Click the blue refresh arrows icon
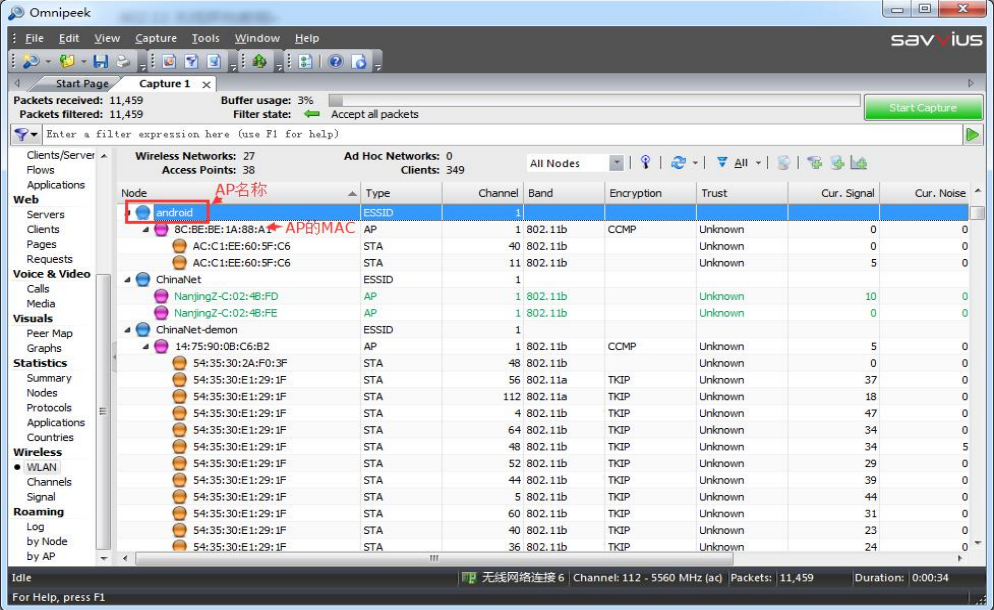This screenshot has height=610, width=994. click(x=678, y=162)
